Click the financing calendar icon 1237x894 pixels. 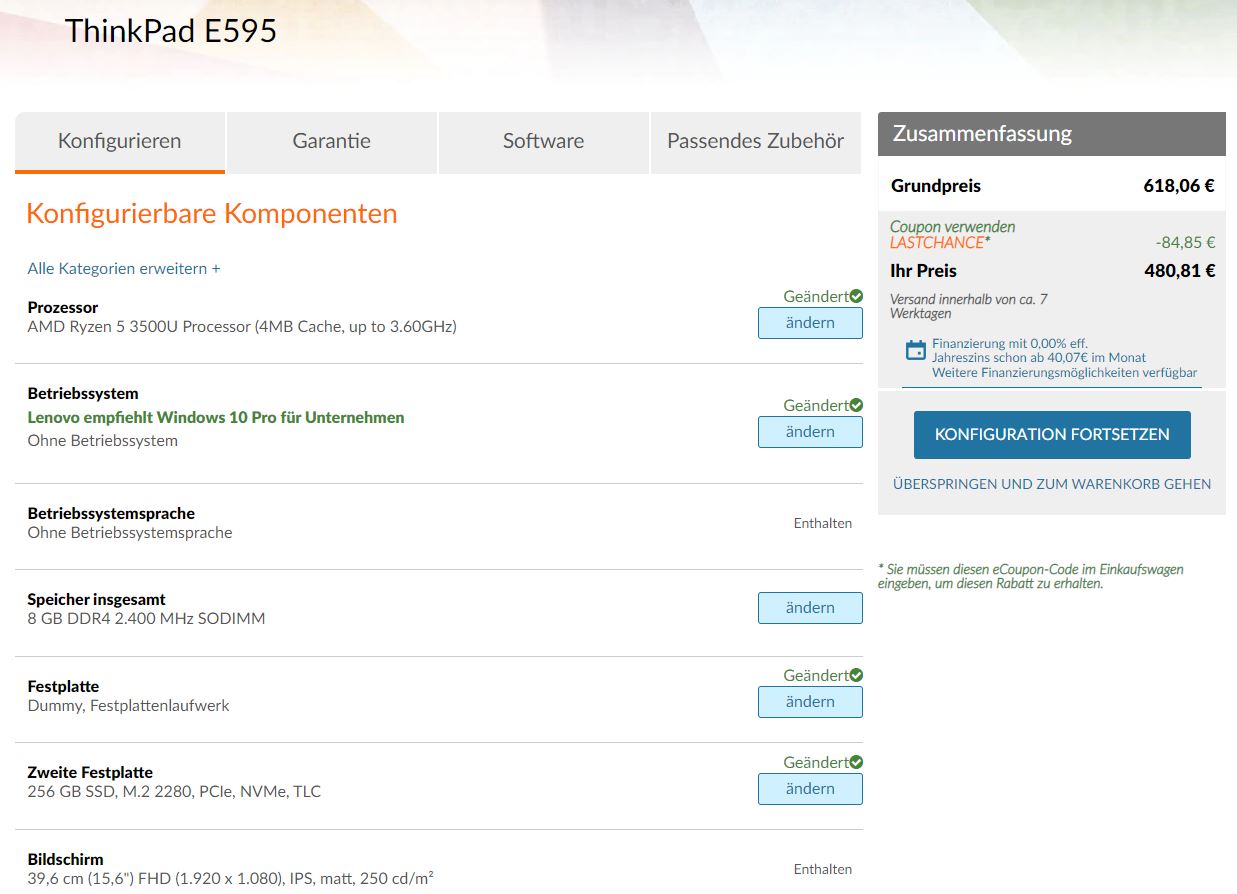click(915, 350)
